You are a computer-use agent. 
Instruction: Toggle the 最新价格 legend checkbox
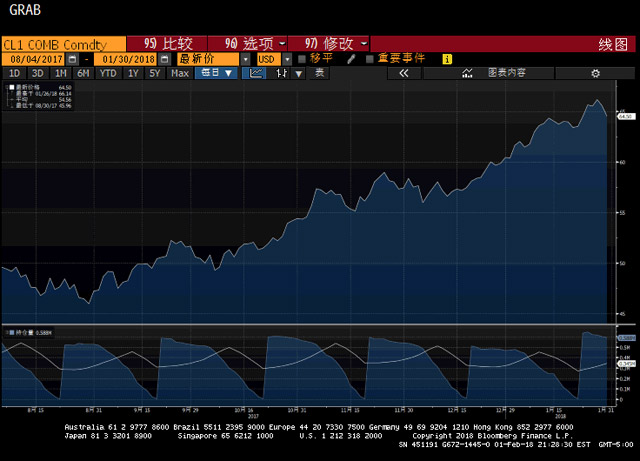coord(11,88)
